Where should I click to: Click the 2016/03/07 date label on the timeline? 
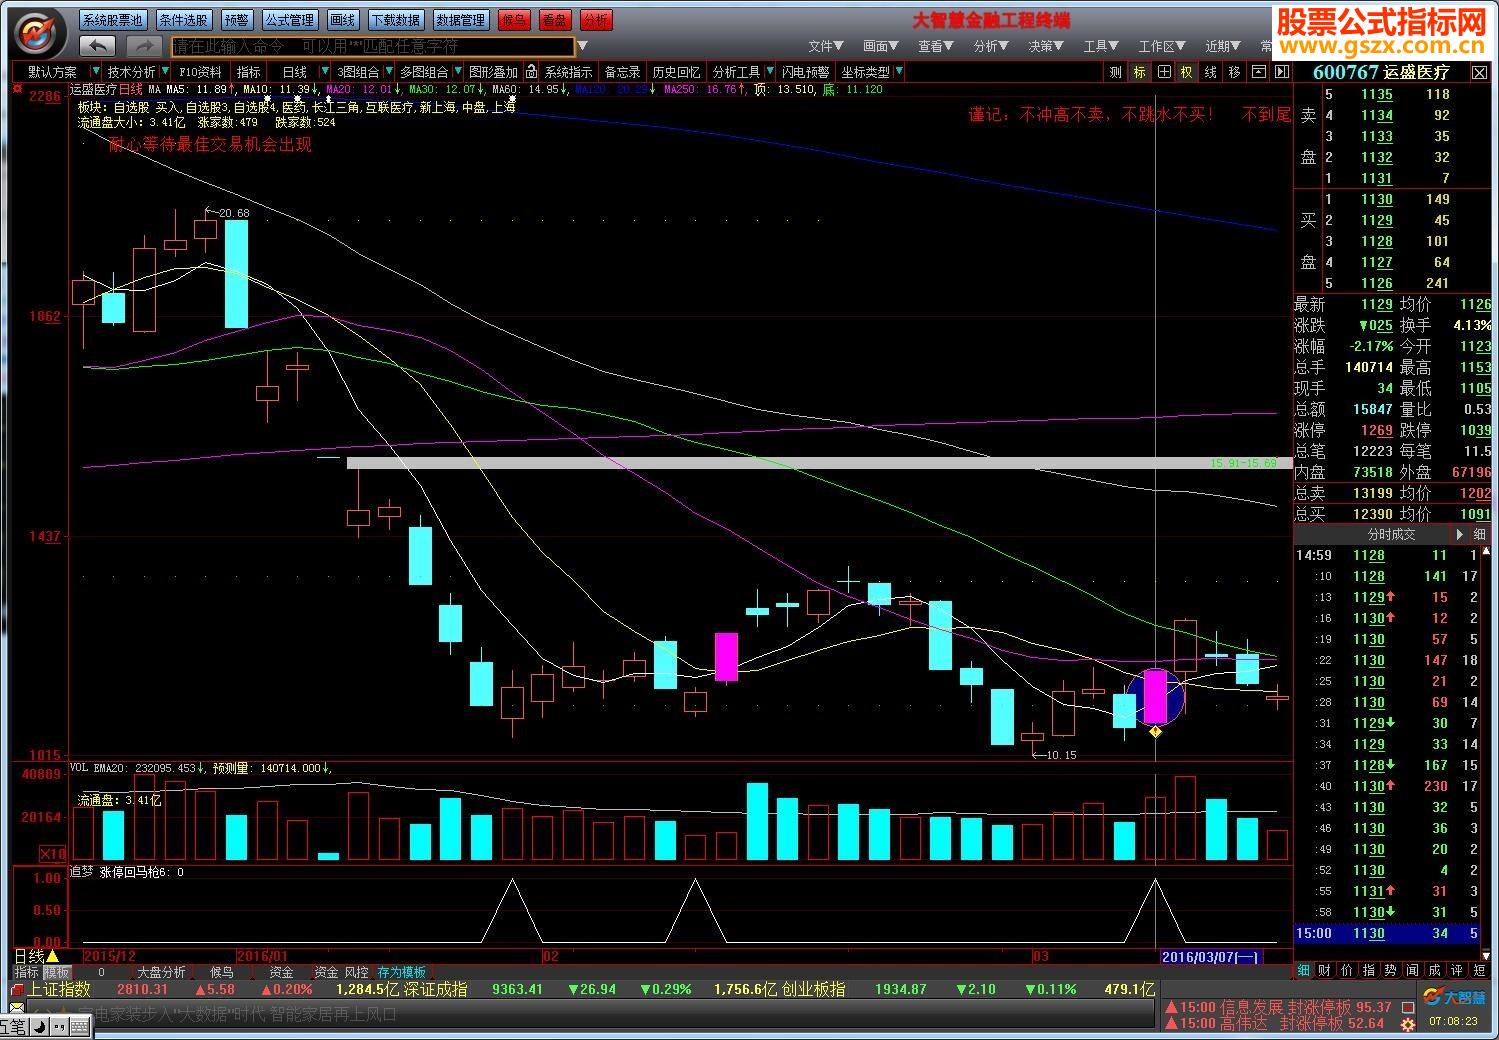coord(1211,957)
